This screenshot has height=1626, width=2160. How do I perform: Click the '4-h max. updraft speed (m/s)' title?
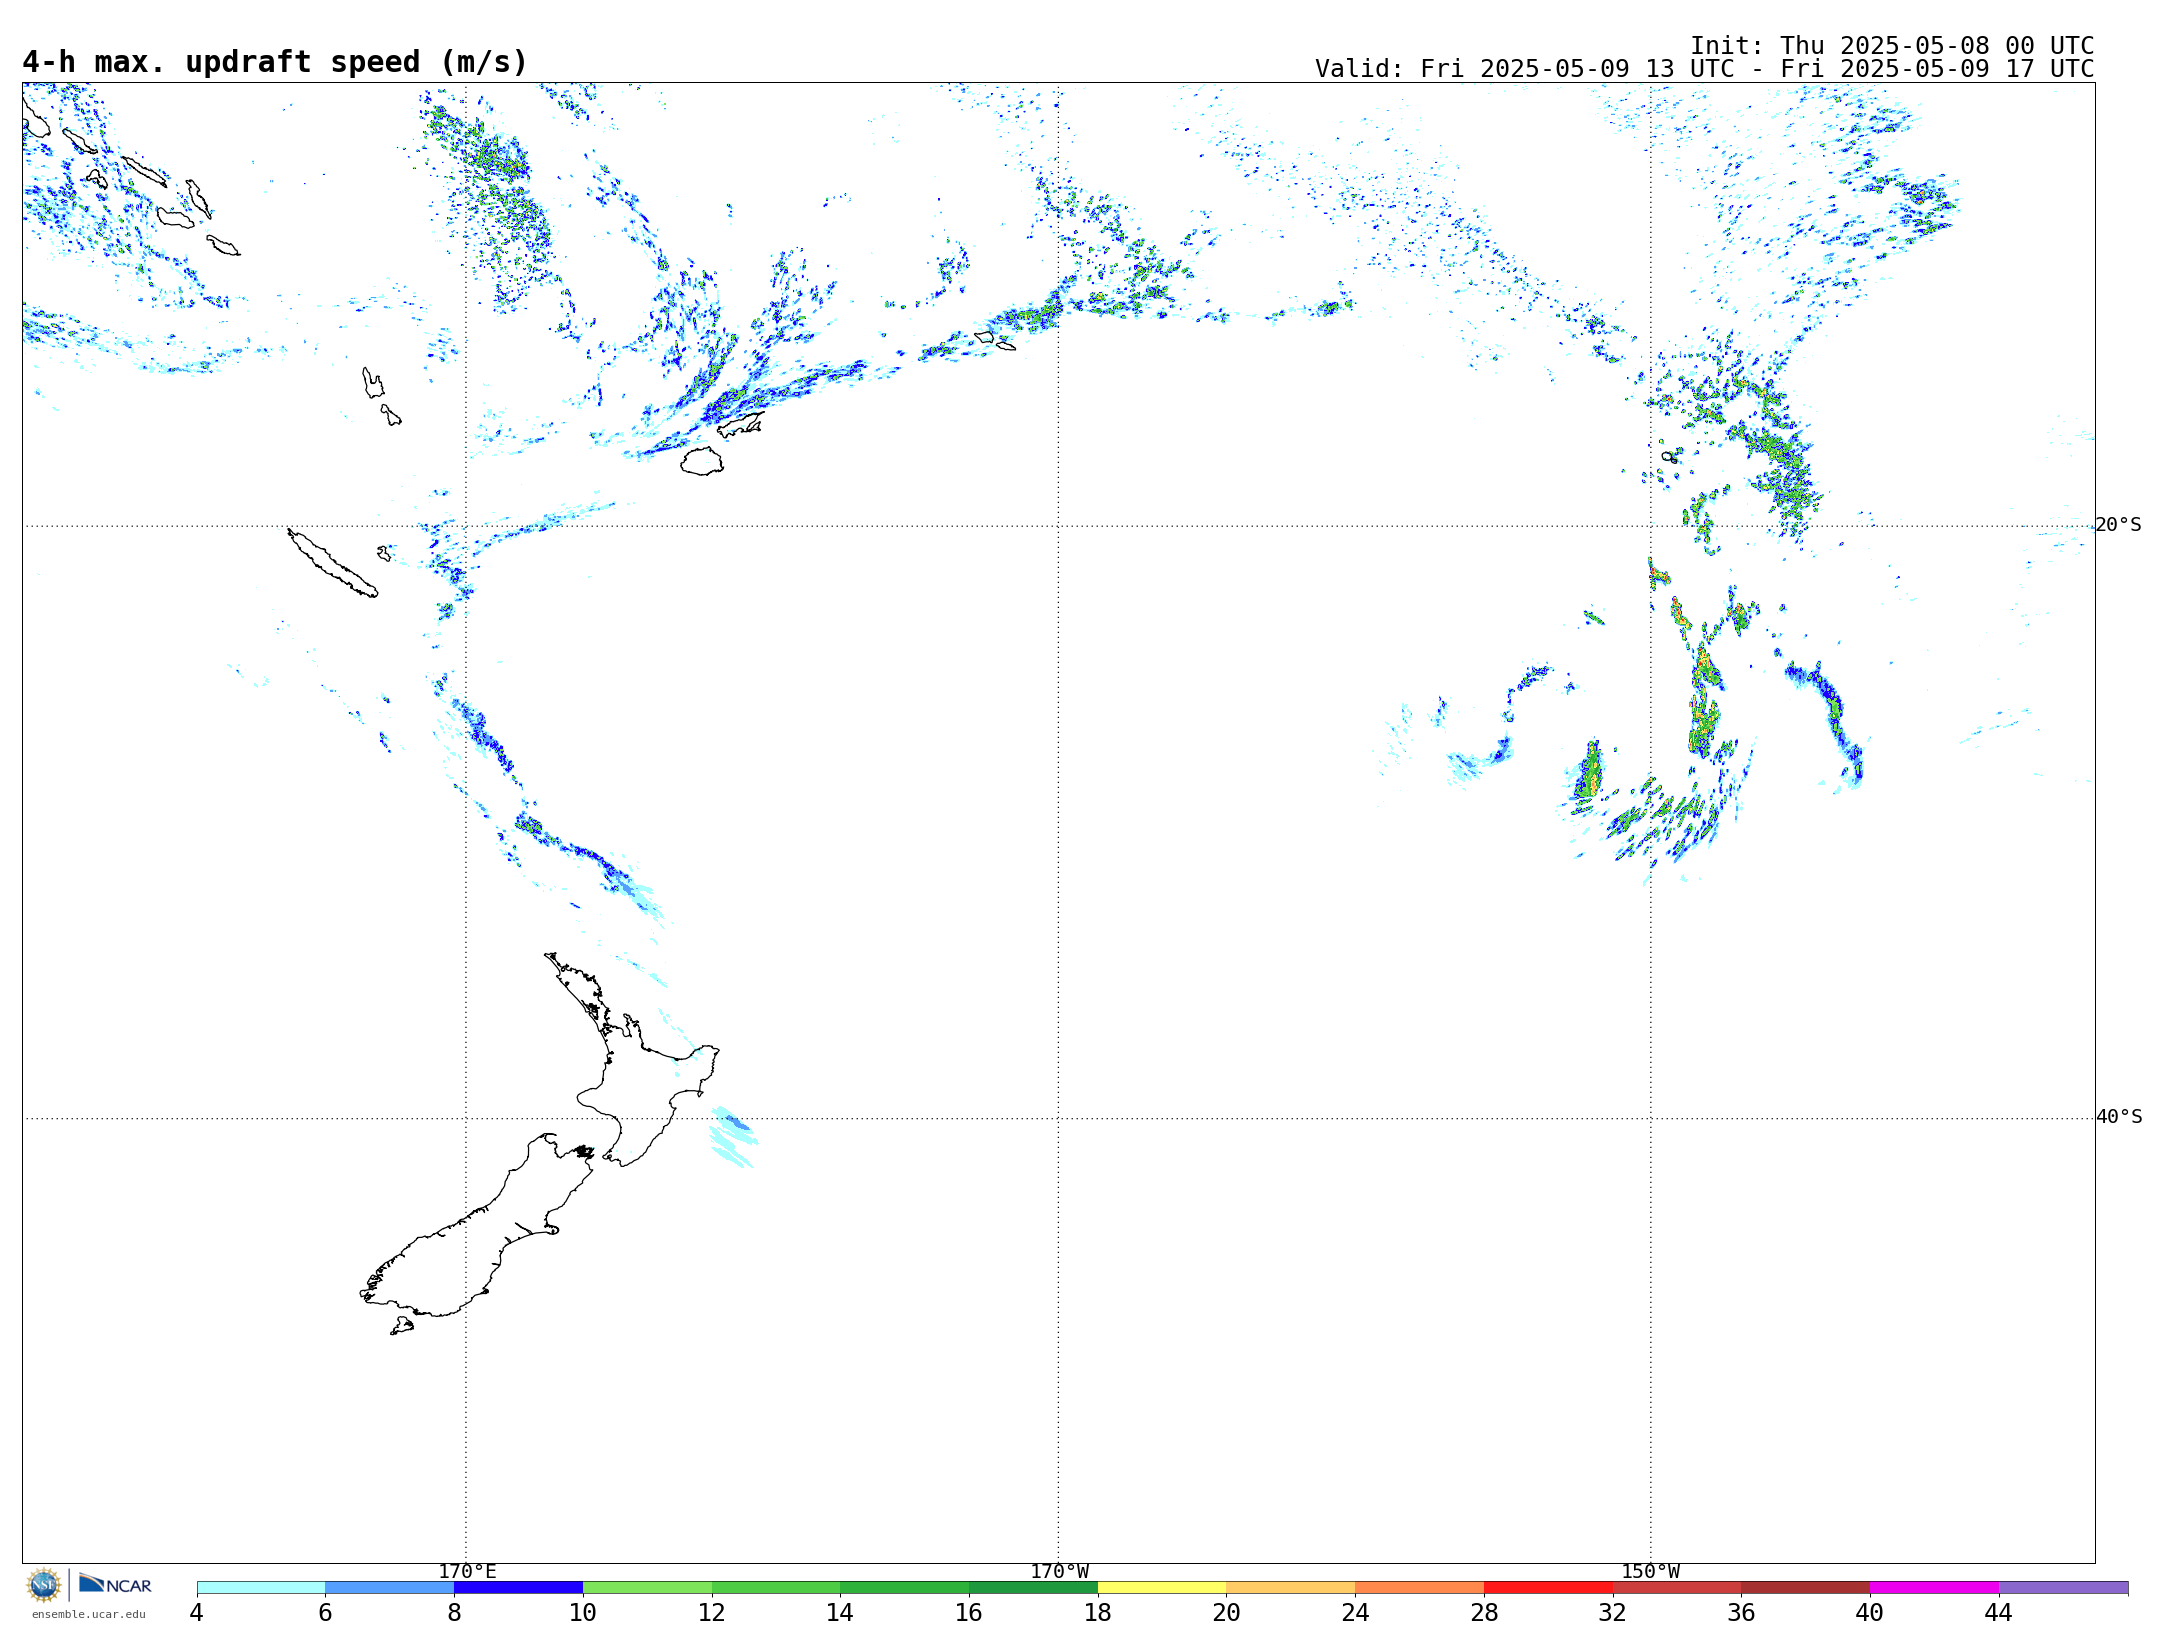(275, 62)
